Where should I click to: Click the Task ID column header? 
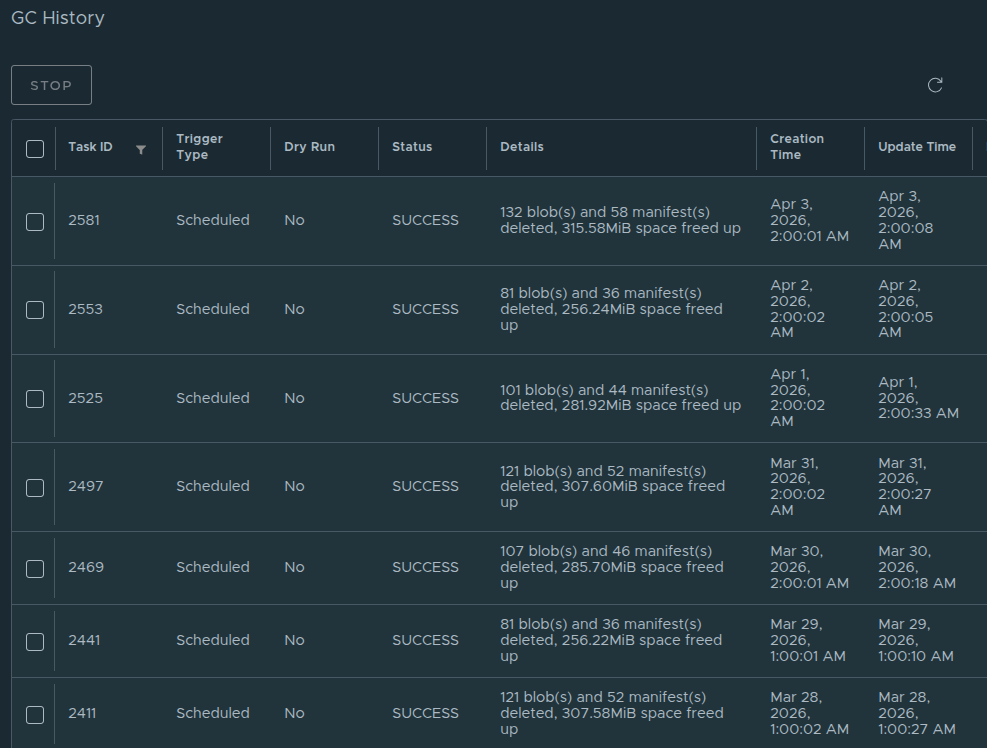pyautogui.click(x=90, y=147)
